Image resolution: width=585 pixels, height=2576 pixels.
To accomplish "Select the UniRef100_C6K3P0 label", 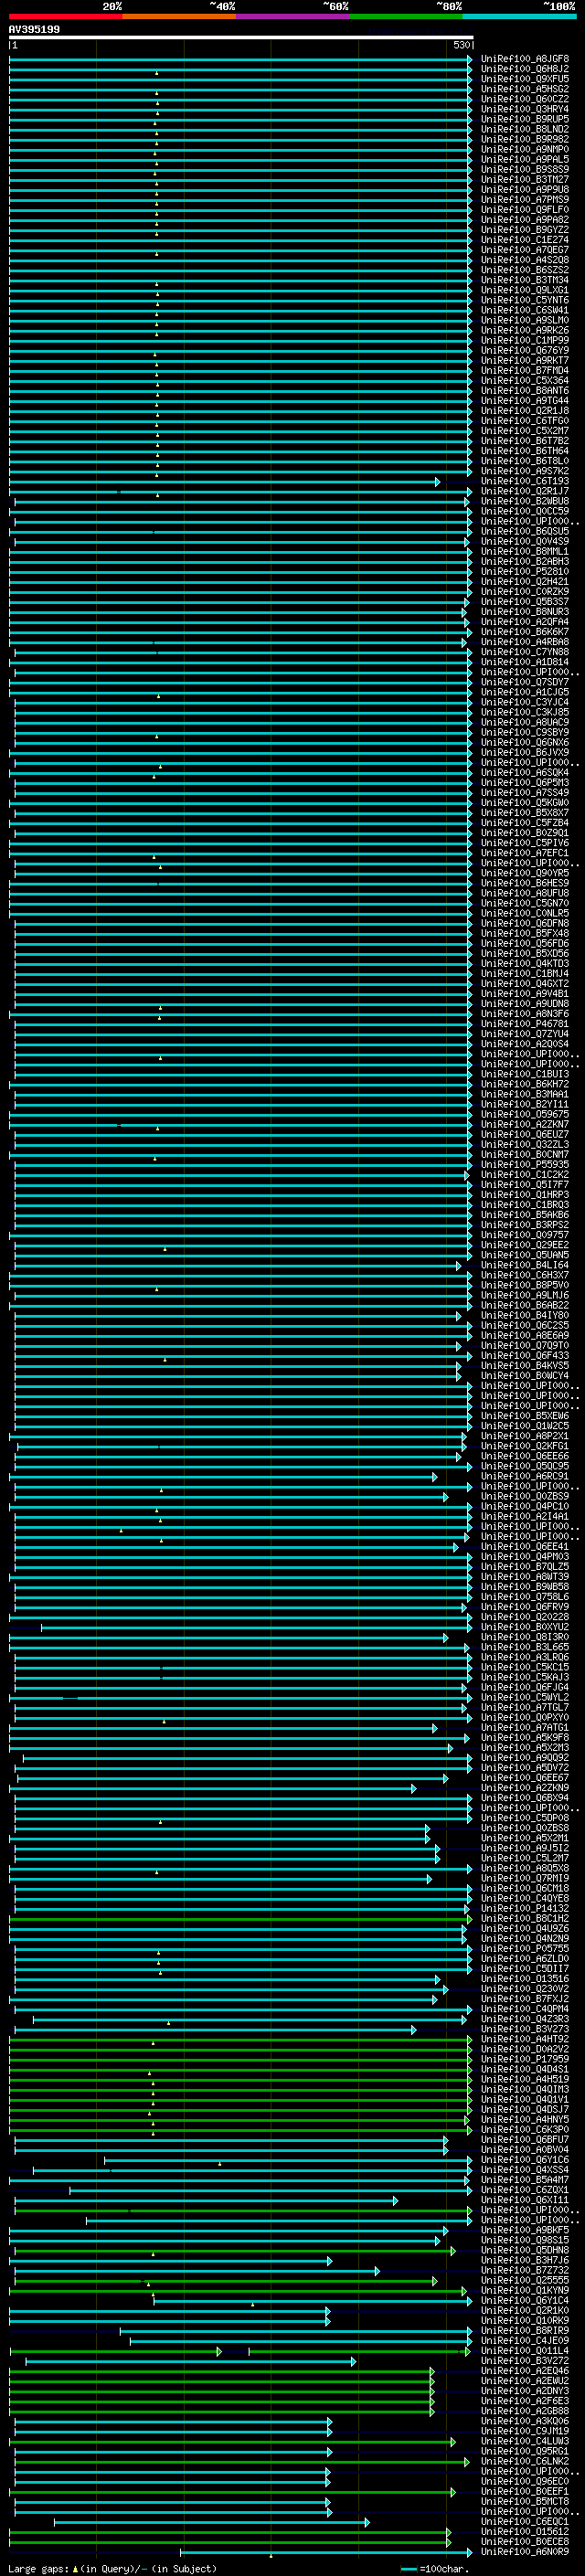I will (525, 2129).
